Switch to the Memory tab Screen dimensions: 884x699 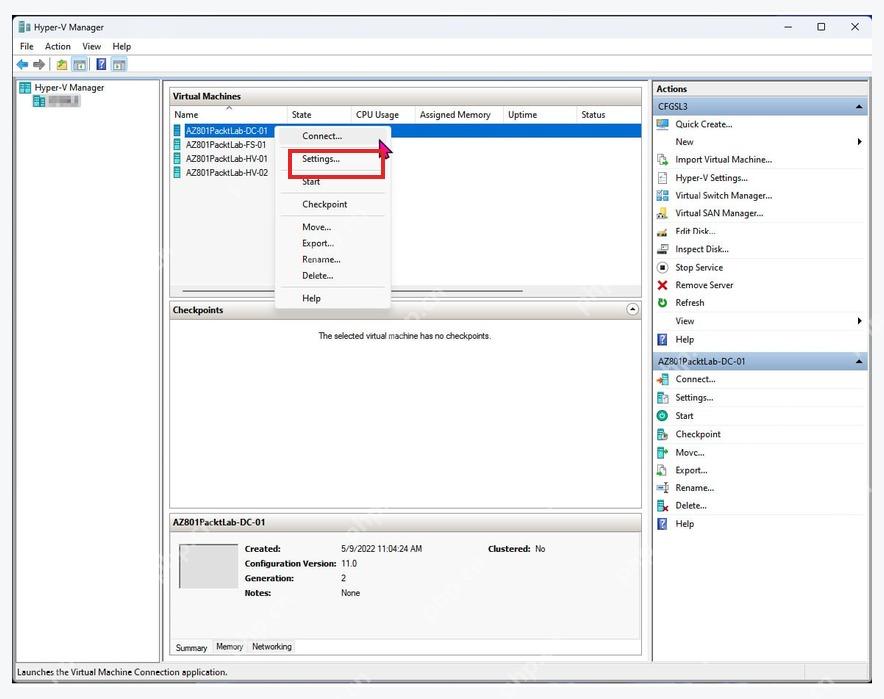(x=229, y=647)
